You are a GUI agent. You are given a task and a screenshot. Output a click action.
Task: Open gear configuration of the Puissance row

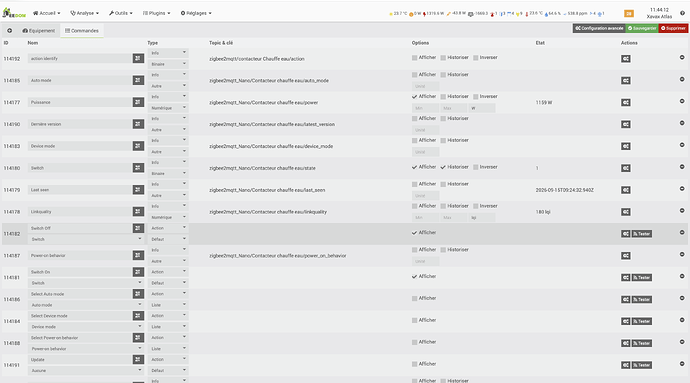[626, 102]
